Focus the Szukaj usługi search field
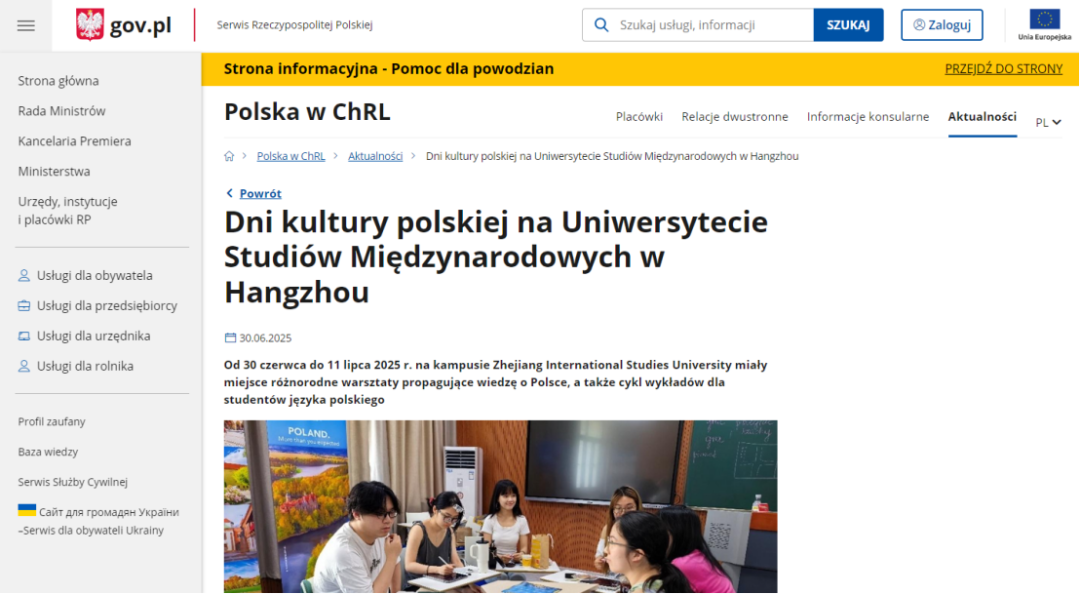 click(710, 25)
